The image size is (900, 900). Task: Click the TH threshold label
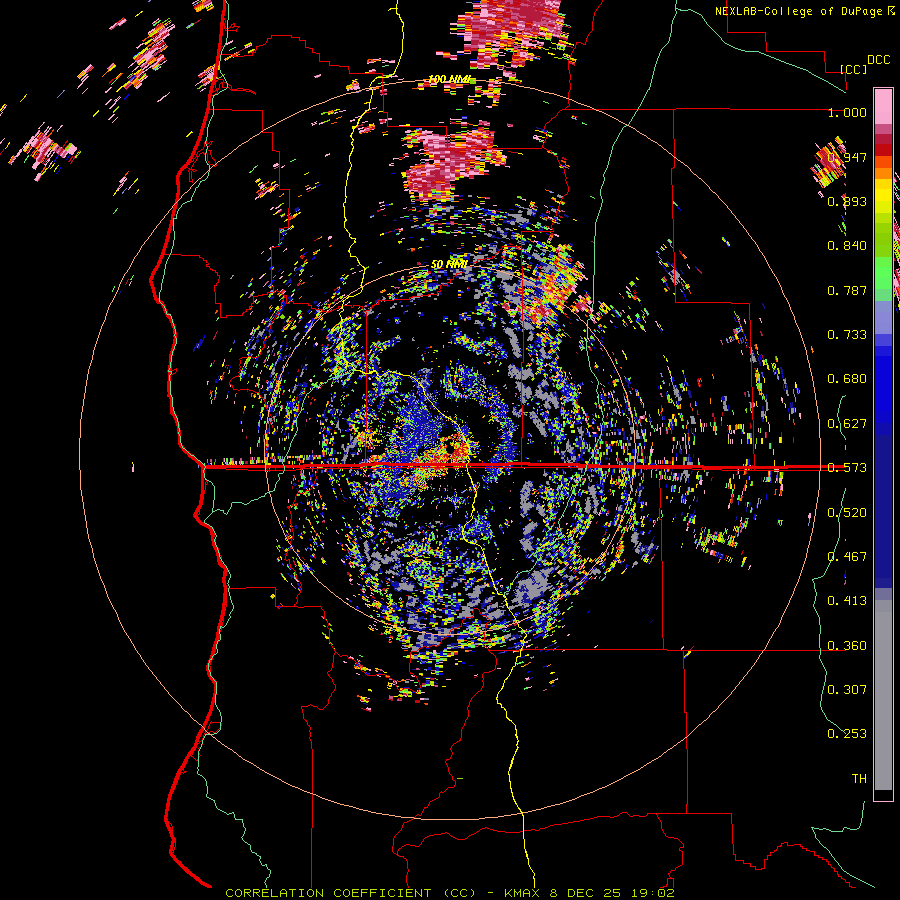[x=859, y=778]
